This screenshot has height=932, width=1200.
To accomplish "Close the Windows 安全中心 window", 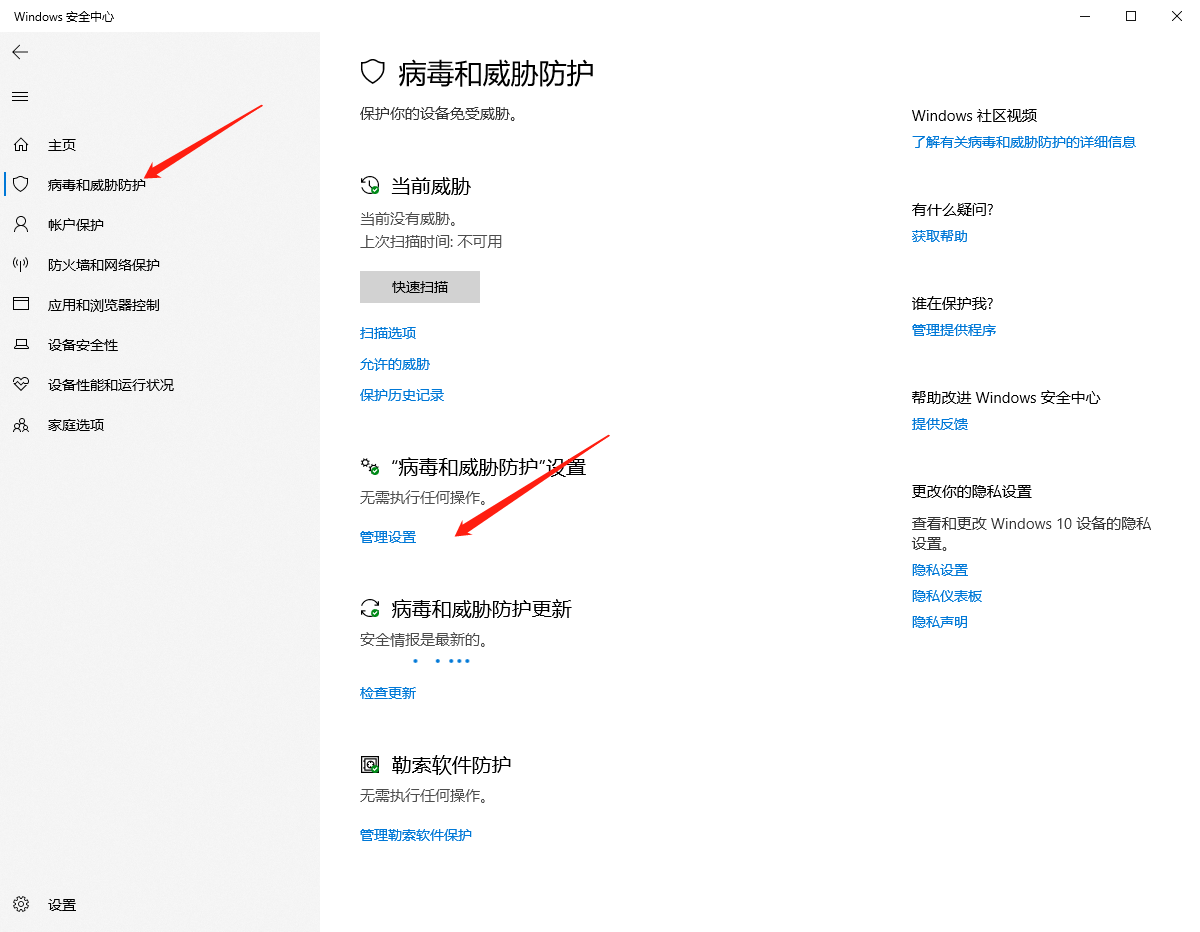I will pyautogui.click(x=1177, y=16).
